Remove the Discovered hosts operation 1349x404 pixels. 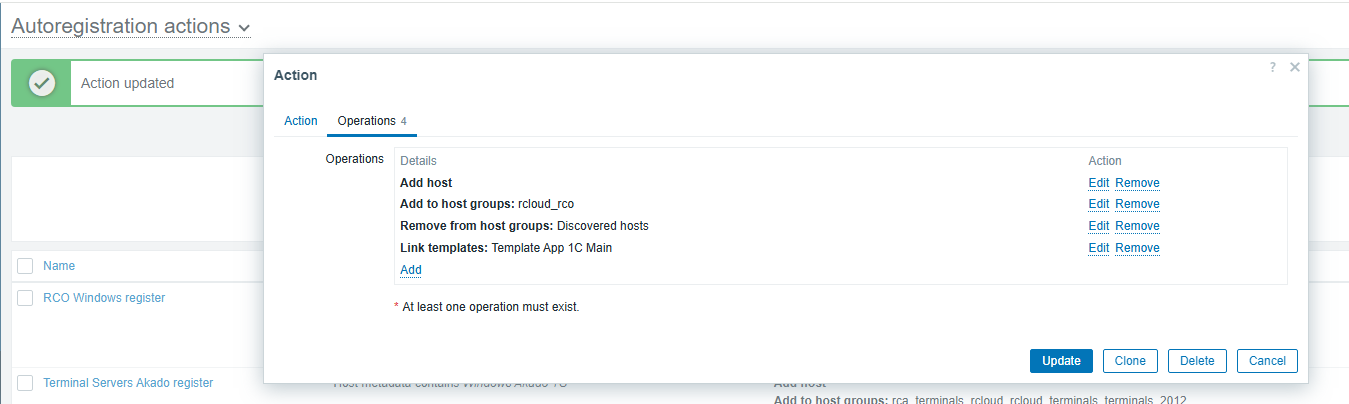1137,226
